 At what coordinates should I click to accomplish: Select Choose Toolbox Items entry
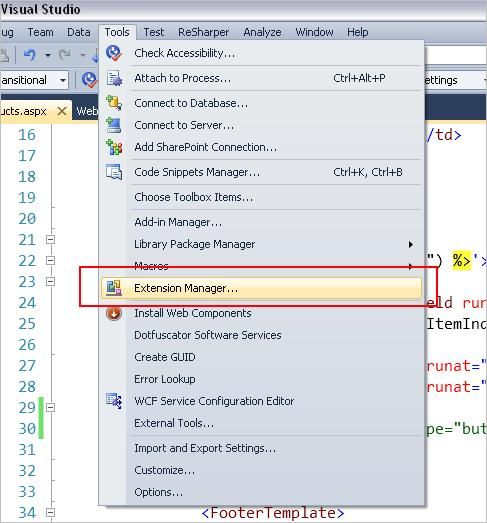coord(262,197)
